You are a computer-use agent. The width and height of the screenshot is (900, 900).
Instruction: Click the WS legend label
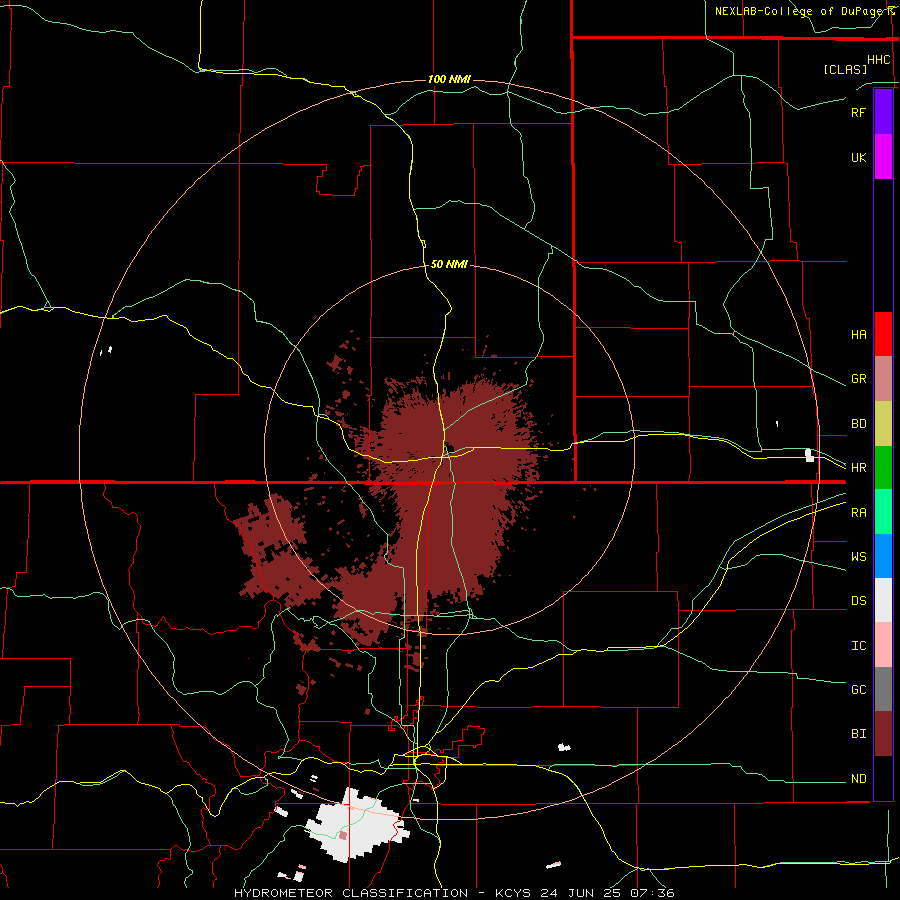tap(858, 557)
